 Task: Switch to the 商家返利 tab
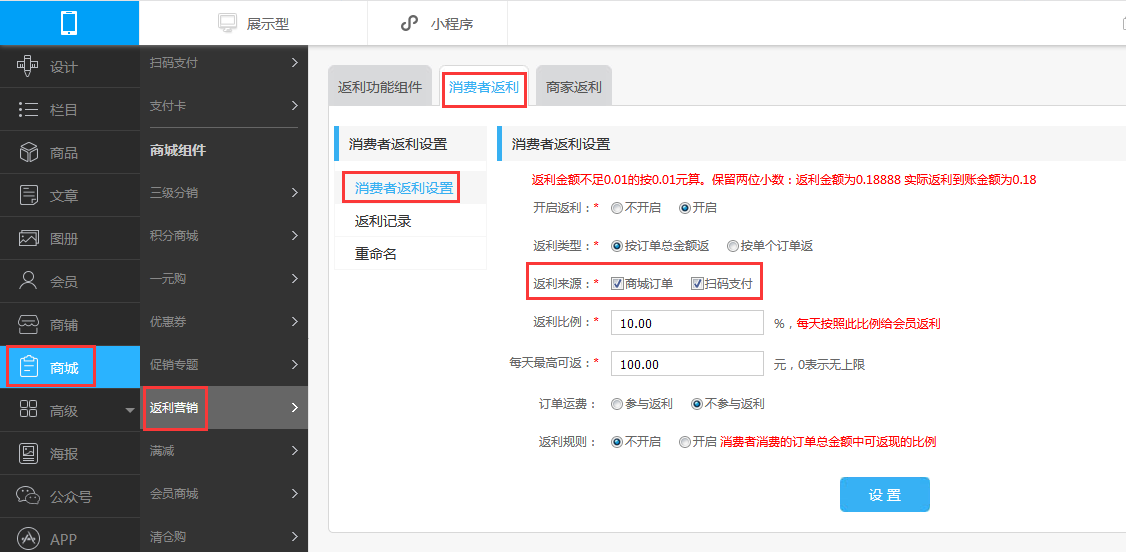click(574, 88)
